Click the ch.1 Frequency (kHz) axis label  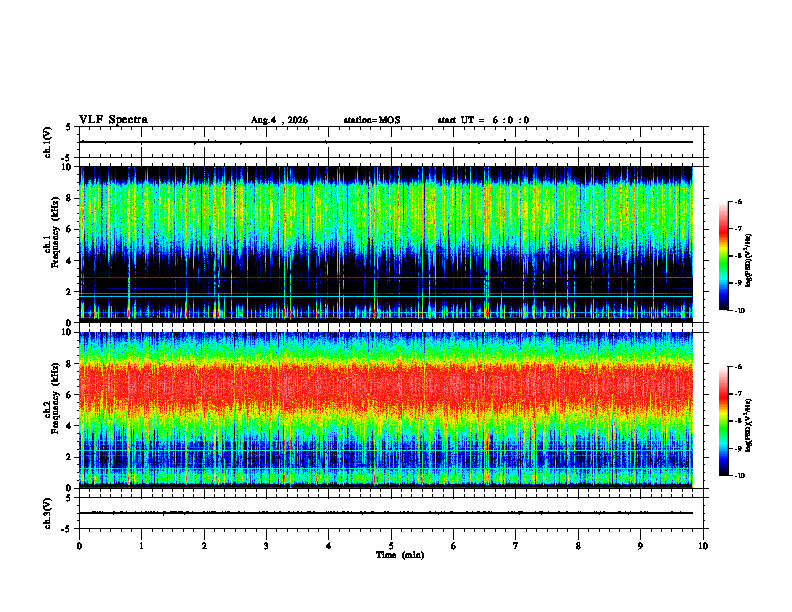pos(53,244)
